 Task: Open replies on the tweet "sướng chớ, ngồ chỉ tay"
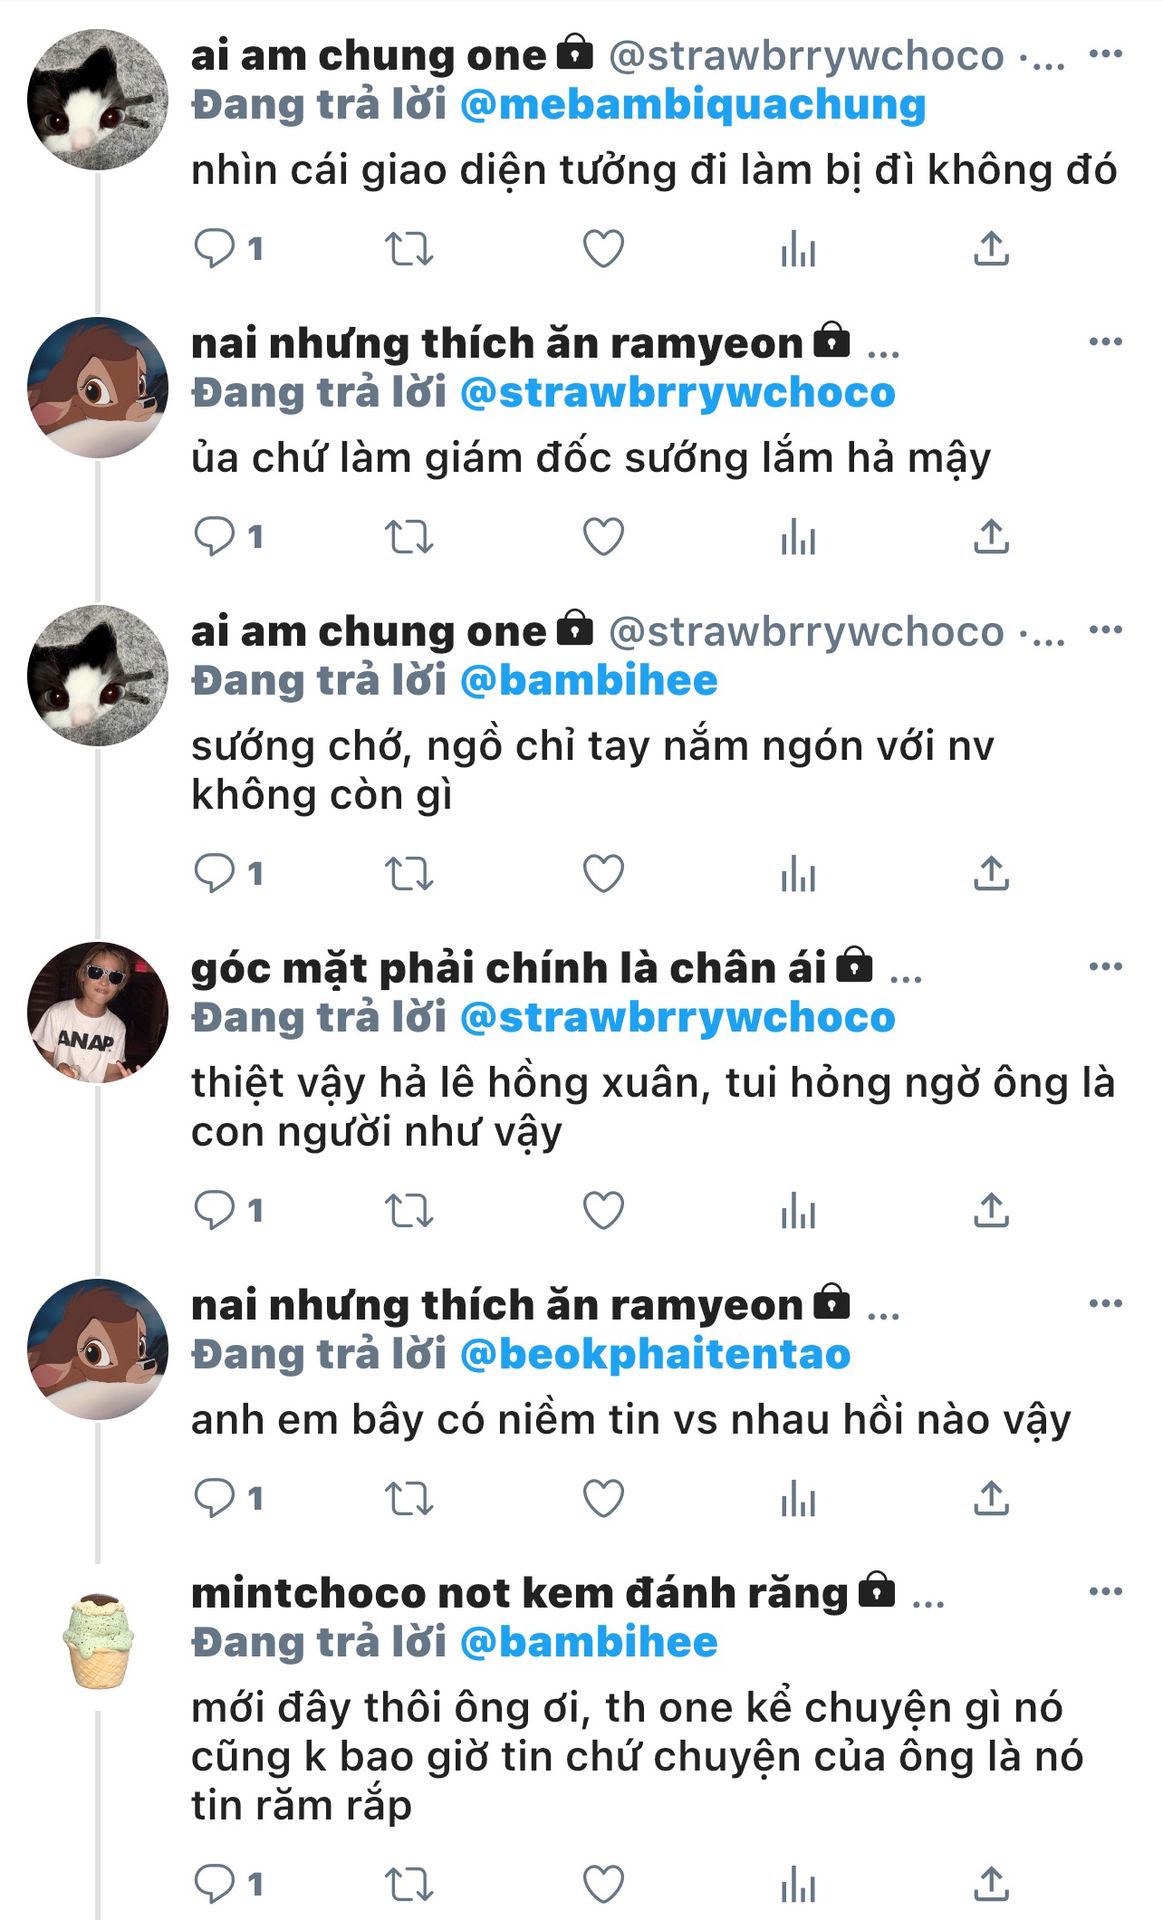228,873
